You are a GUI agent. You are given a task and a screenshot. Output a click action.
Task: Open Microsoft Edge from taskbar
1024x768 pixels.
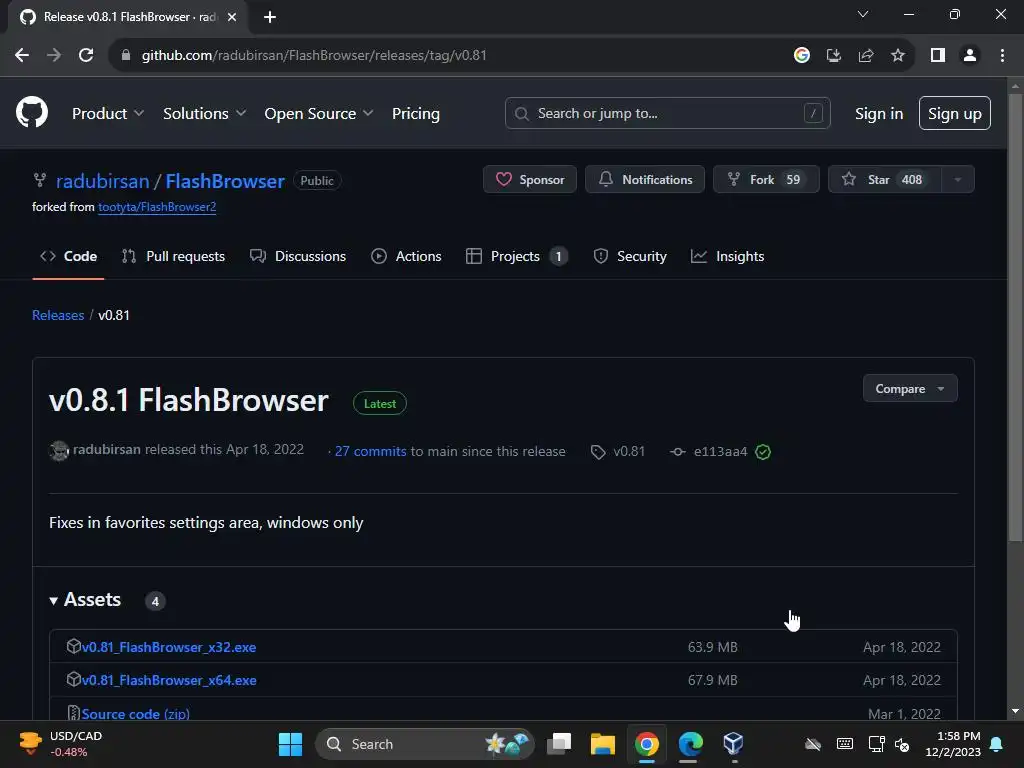[690, 744]
